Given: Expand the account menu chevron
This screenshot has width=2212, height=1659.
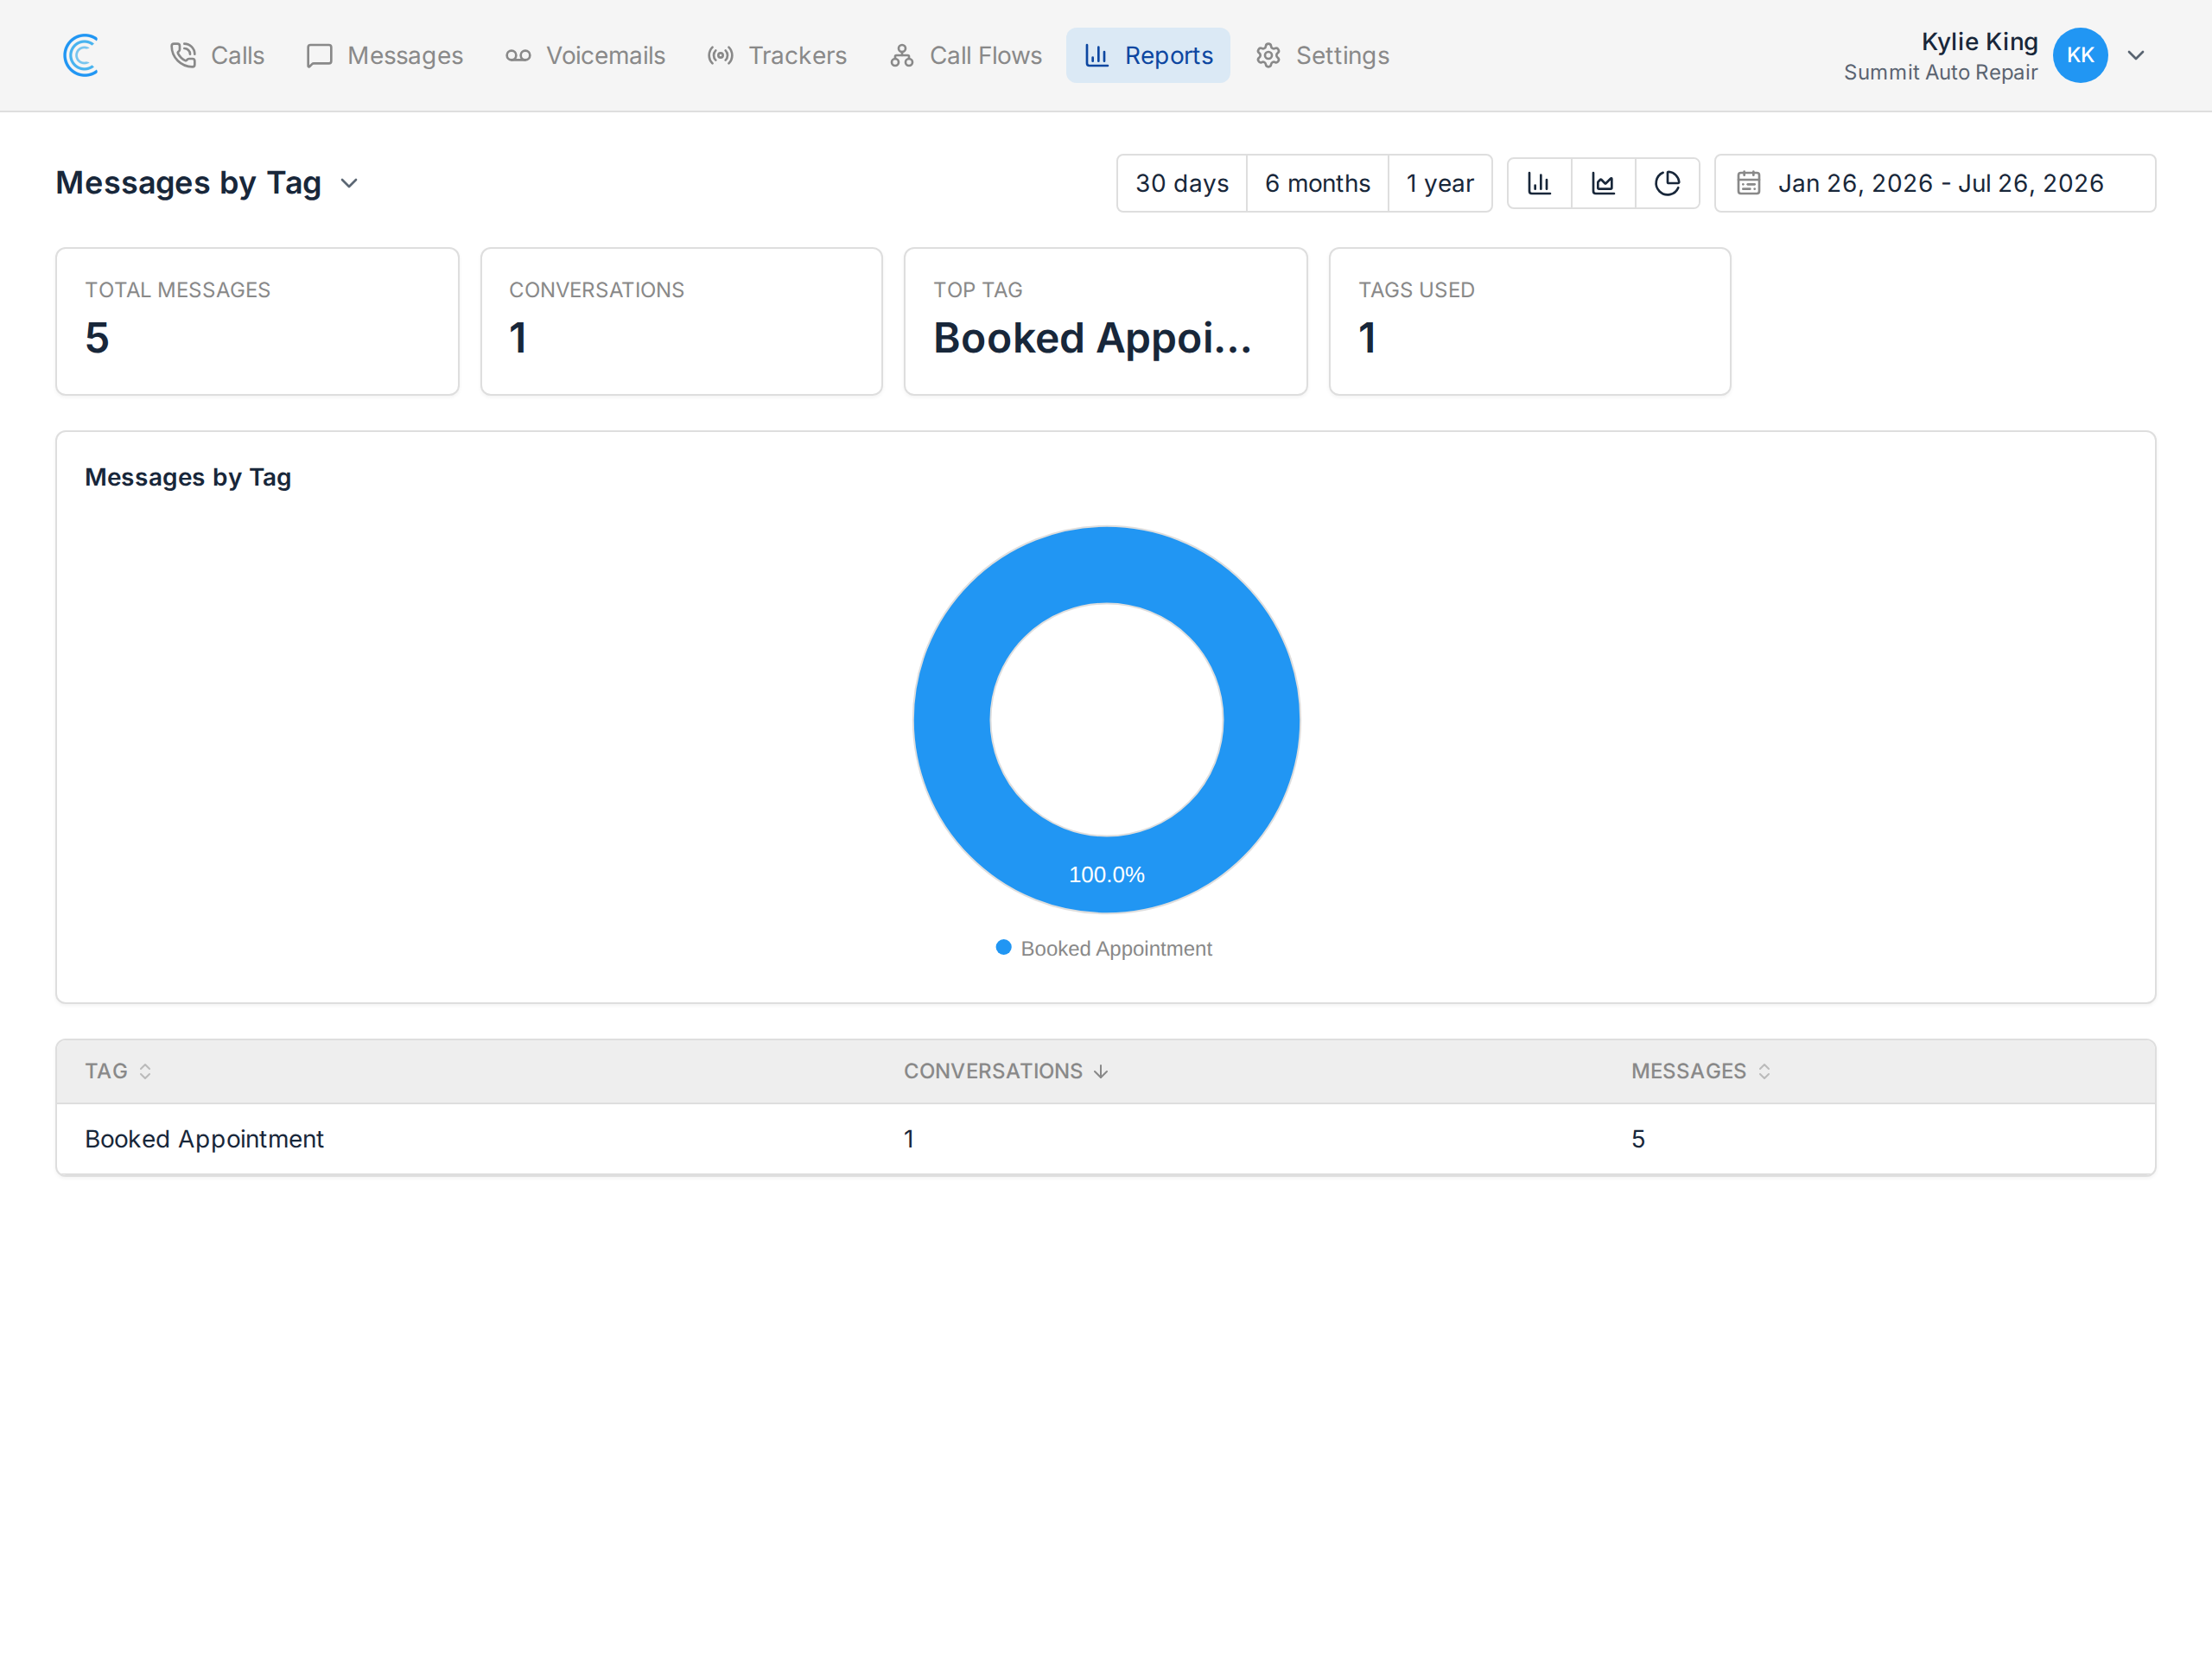Looking at the screenshot, I should tap(2136, 55).
